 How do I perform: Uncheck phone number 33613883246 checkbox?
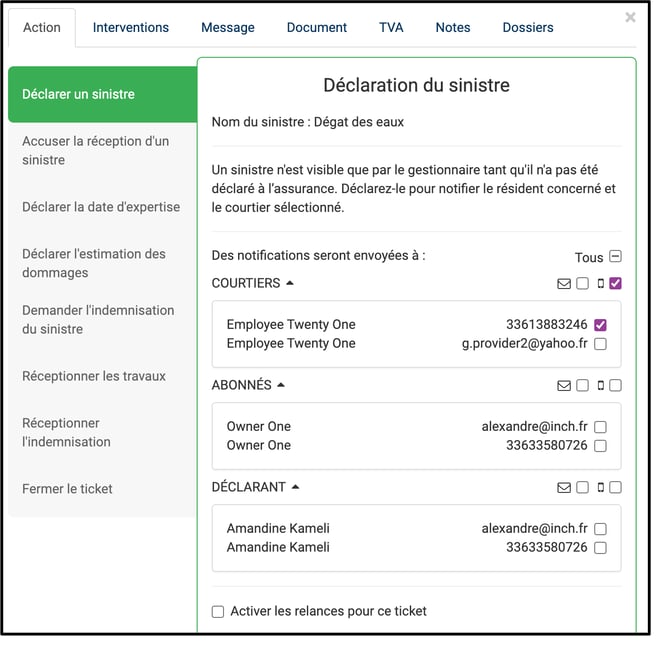(x=600, y=325)
